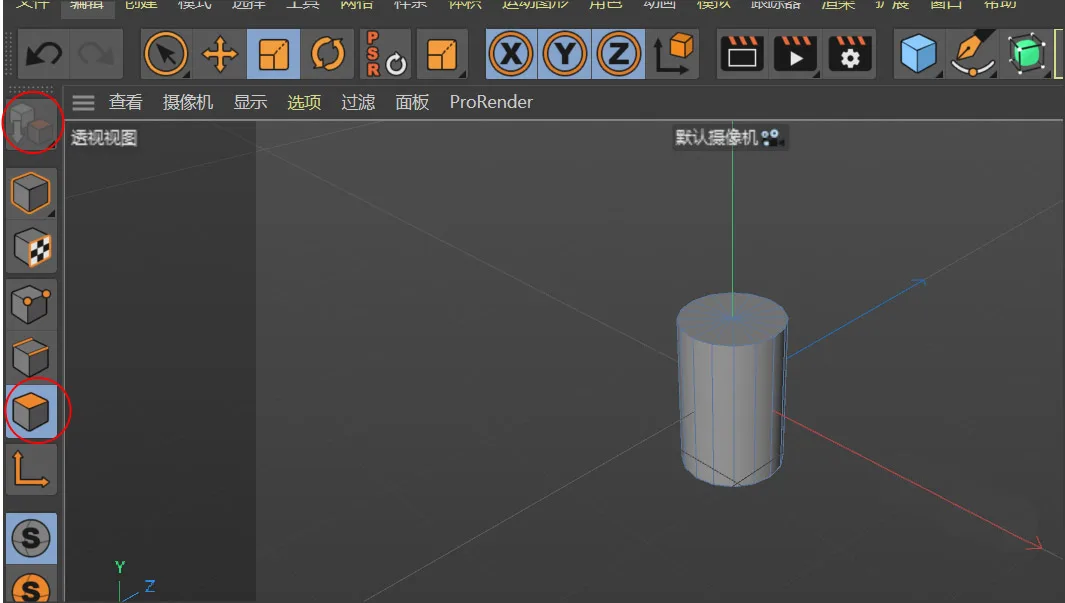Click the cylinder's top cap face
The height and width of the screenshot is (603, 1065).
click(732, 318)
